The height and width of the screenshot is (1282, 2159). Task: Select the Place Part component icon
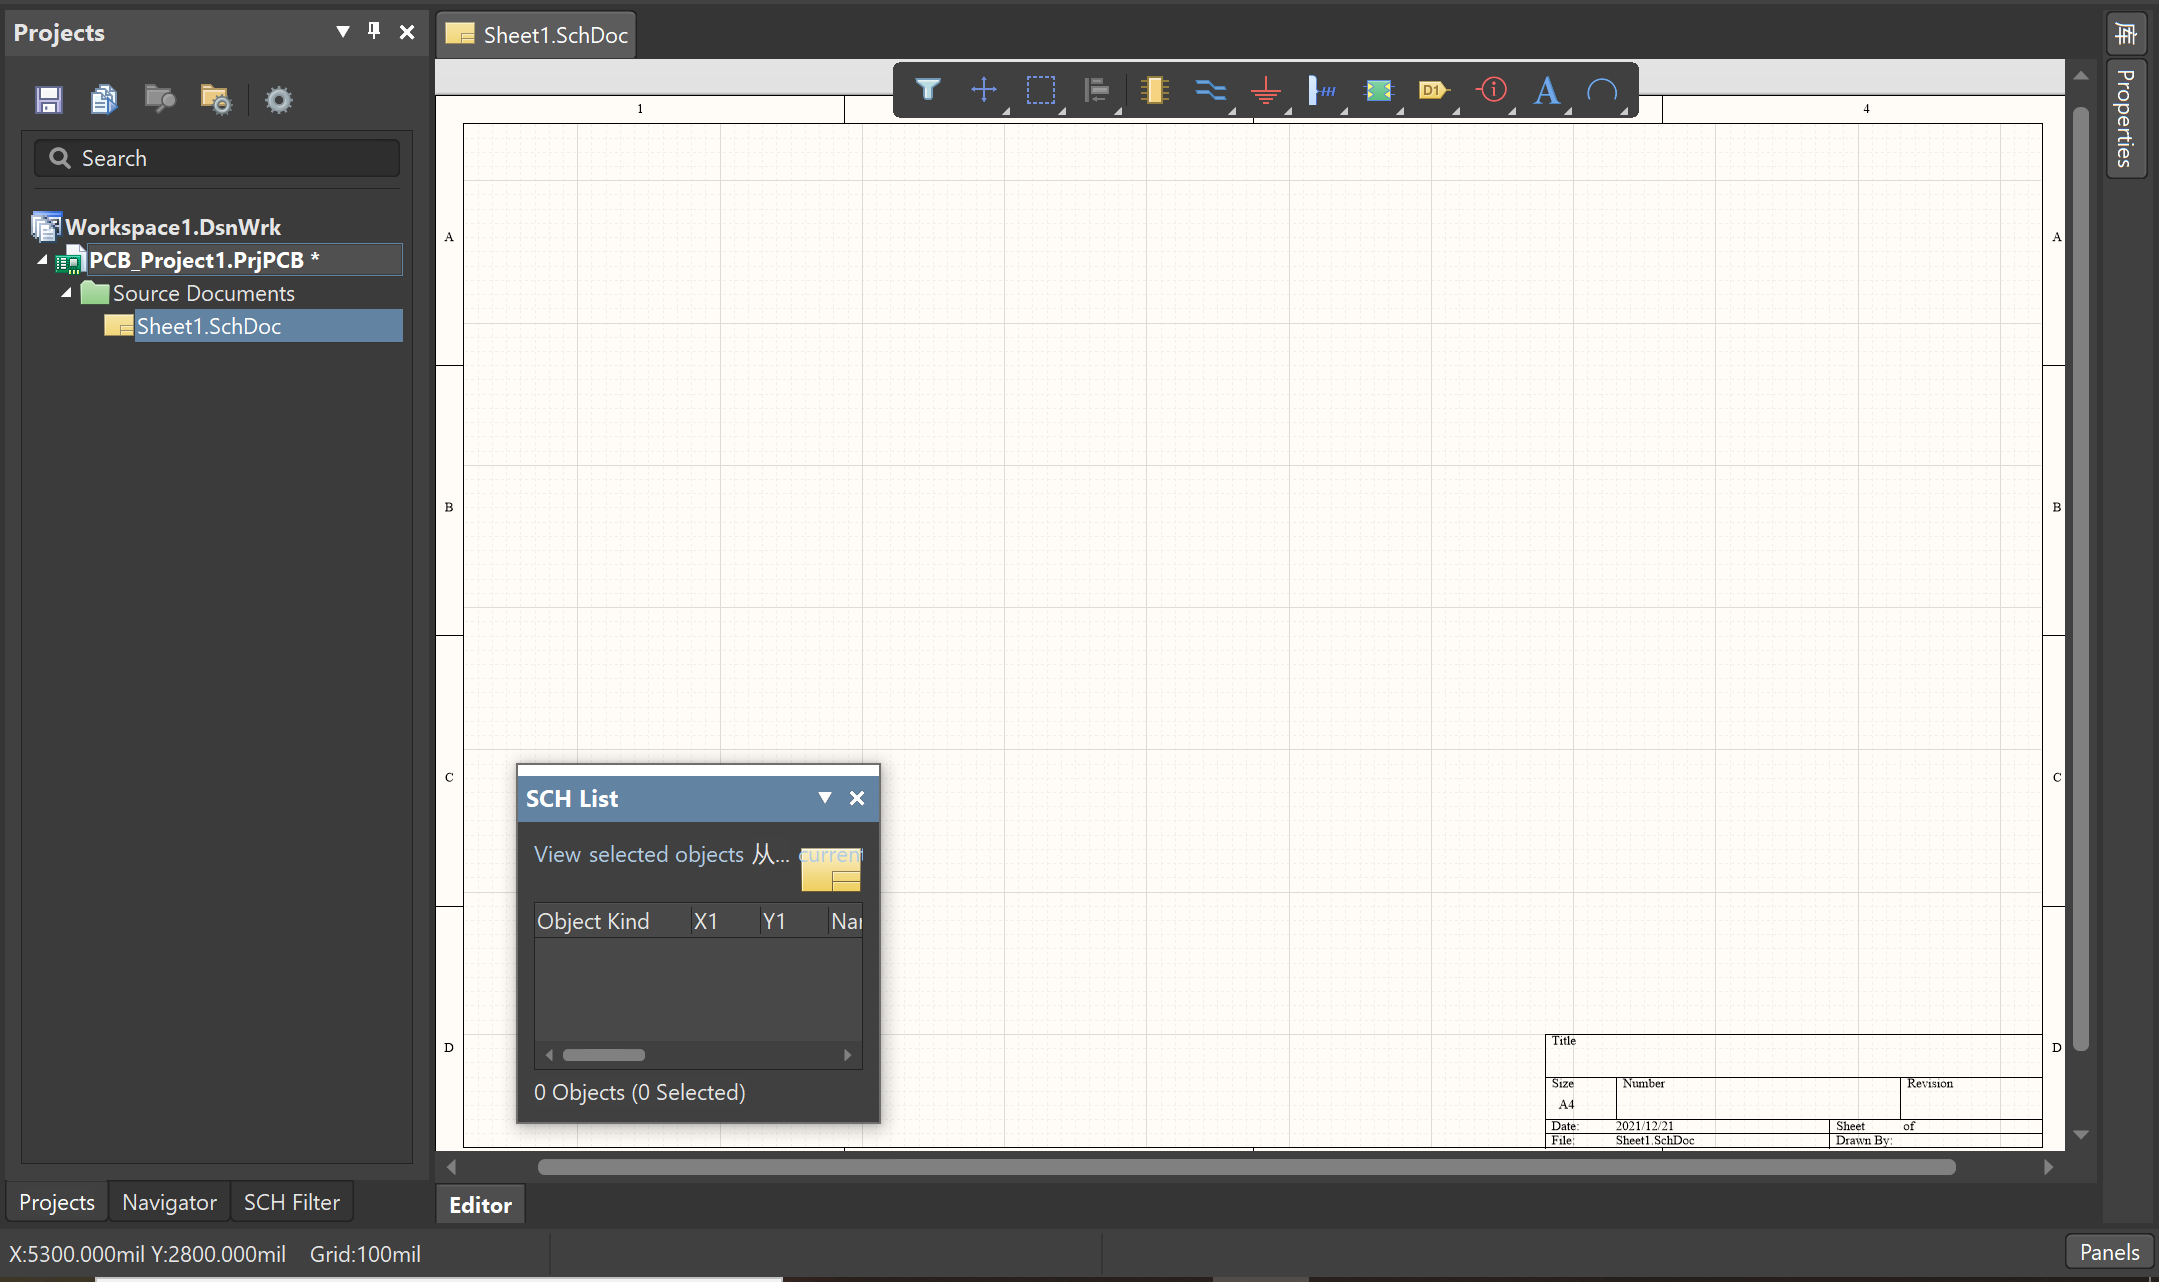(x=1154, y=90)
